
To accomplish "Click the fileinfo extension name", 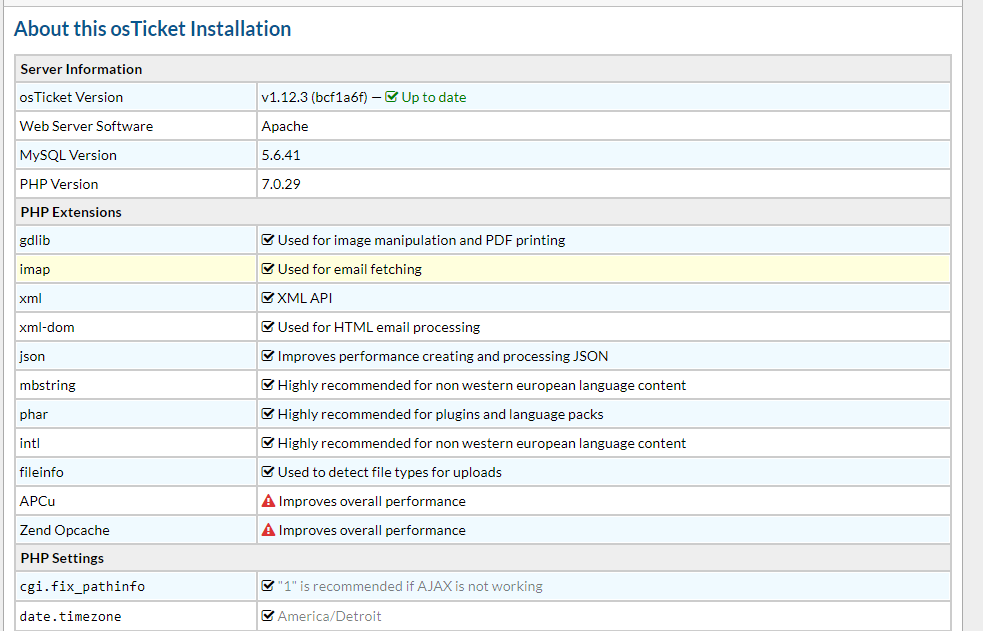I will coord(41,472).
